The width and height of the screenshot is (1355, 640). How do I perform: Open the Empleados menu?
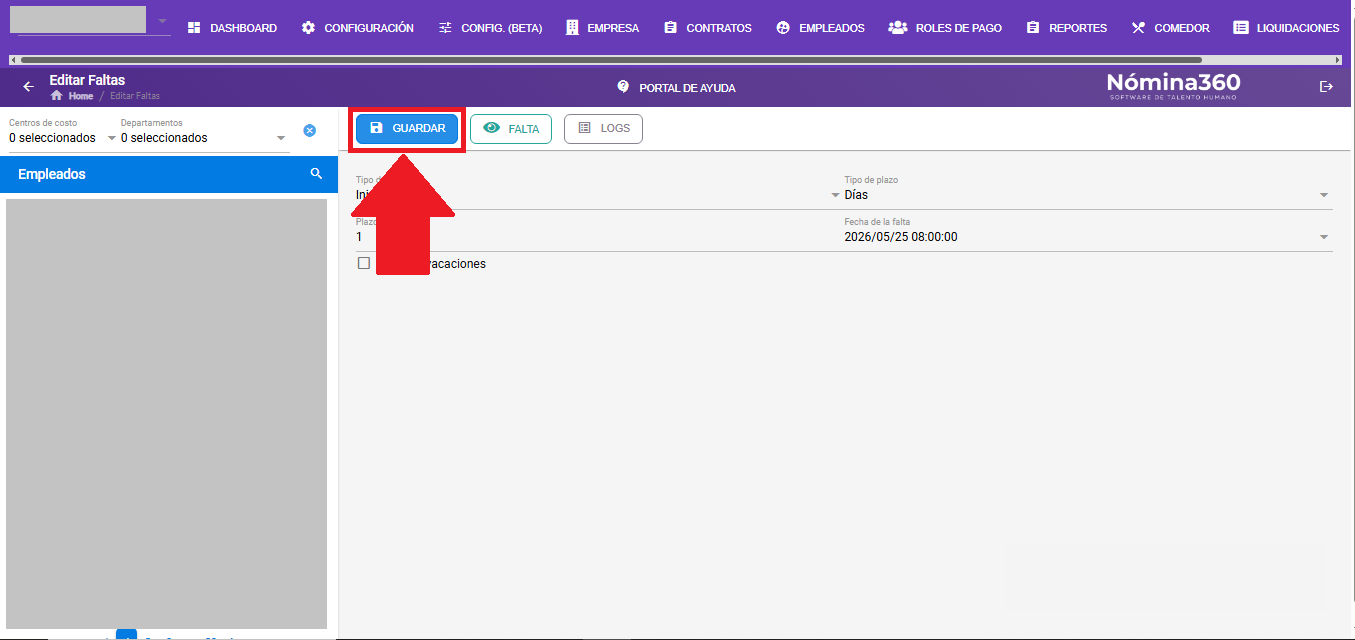click(x=820, y=28)
